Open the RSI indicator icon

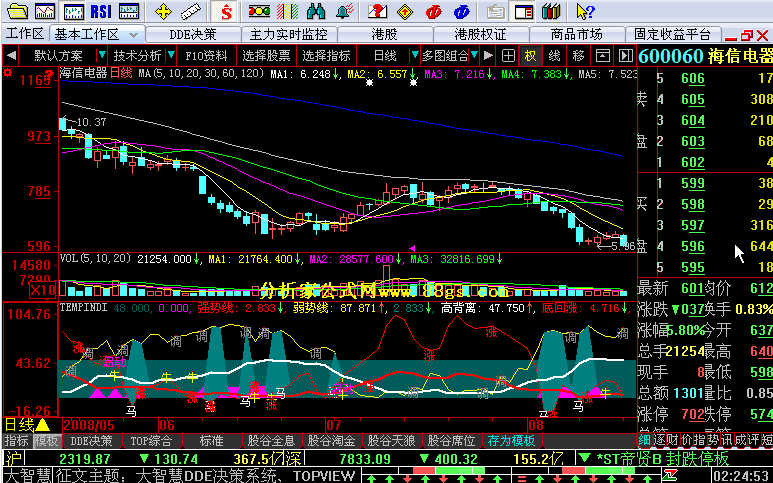coord(101,10)
